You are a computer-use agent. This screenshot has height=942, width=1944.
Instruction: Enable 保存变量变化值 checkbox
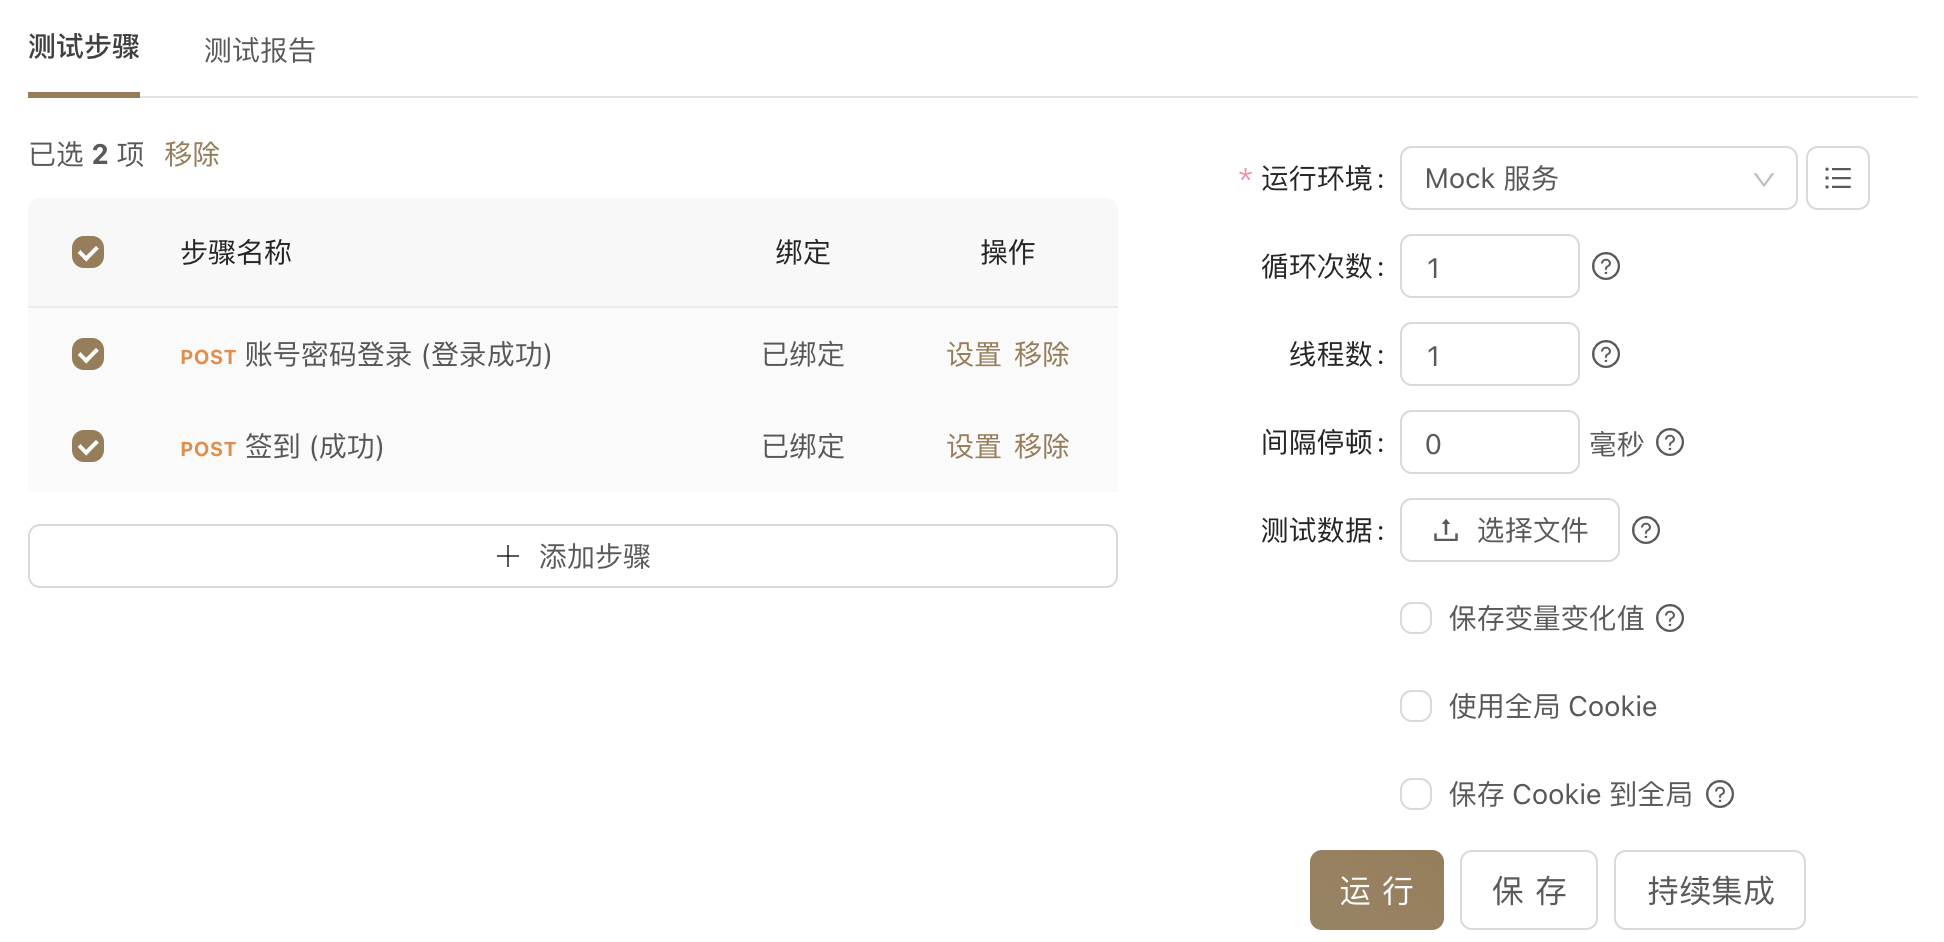1415,618
